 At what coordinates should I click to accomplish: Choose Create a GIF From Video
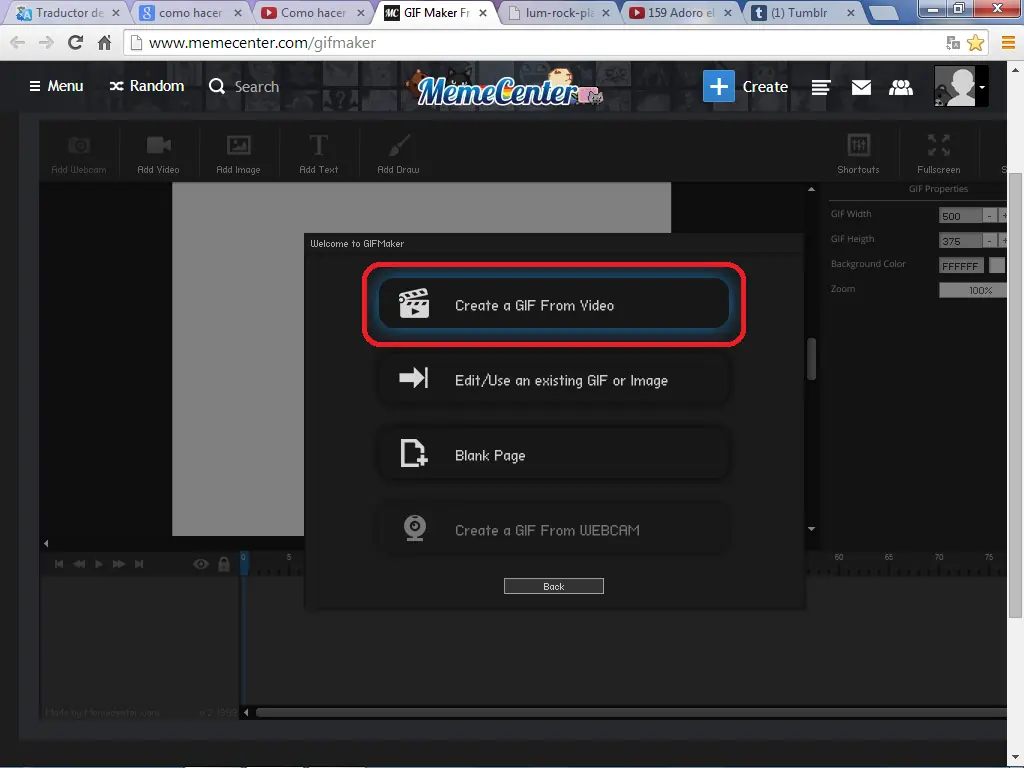(x=554, y=305)
